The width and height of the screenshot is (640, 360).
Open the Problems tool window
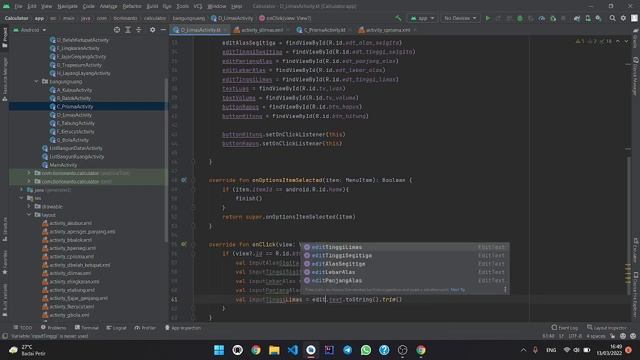coord(53,328)
